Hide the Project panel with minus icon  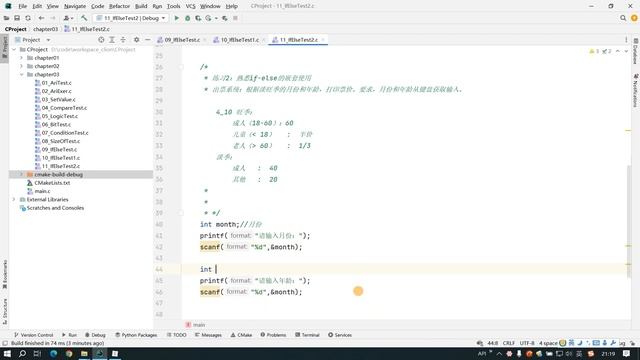[148, 40]
